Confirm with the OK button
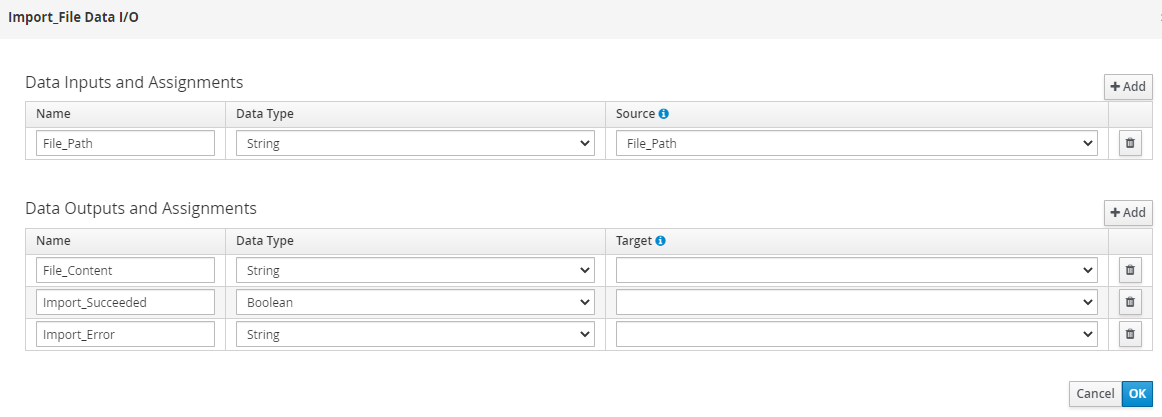This screenshot has width=1162, height=417. pyautogui.click(x=1138, y=394)
